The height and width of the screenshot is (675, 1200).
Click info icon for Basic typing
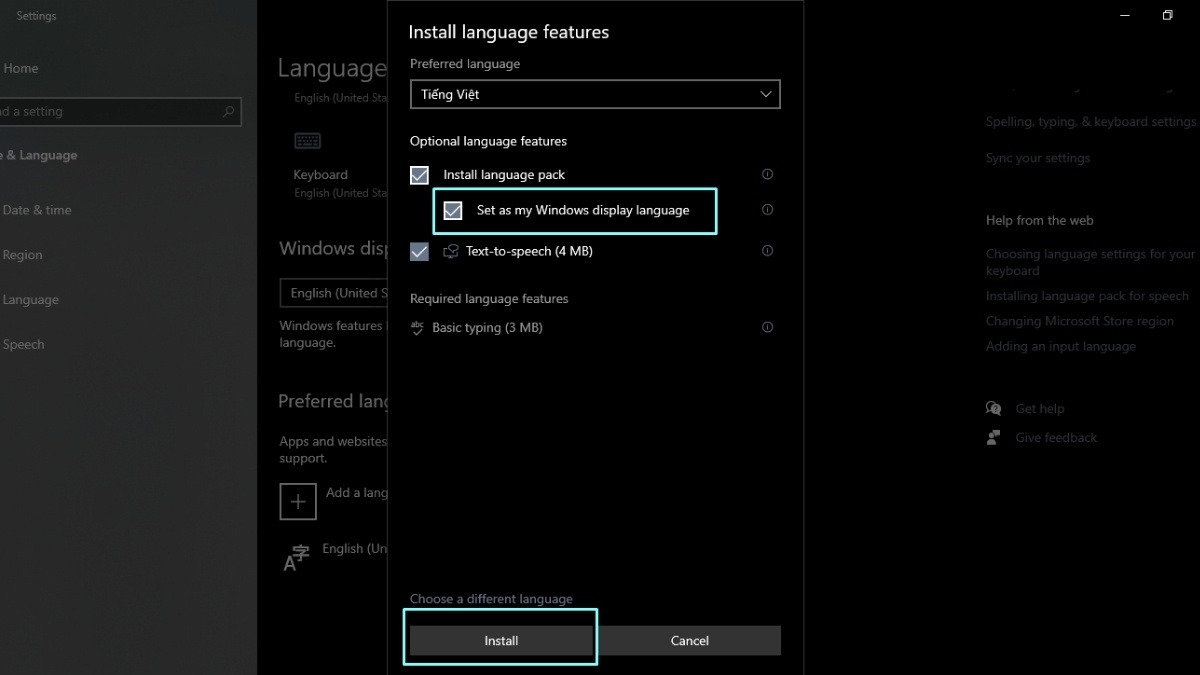point(768,327)
